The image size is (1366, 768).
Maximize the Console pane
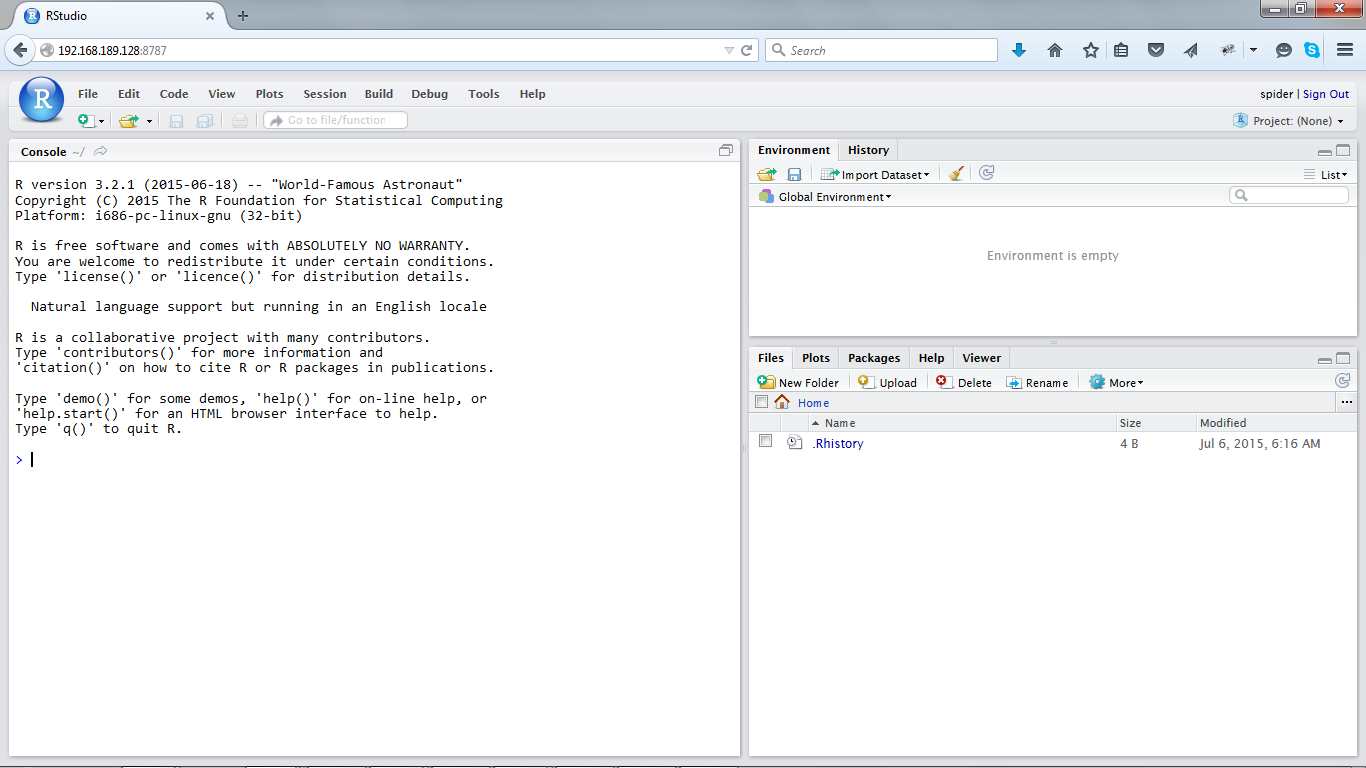click(726, 151)
